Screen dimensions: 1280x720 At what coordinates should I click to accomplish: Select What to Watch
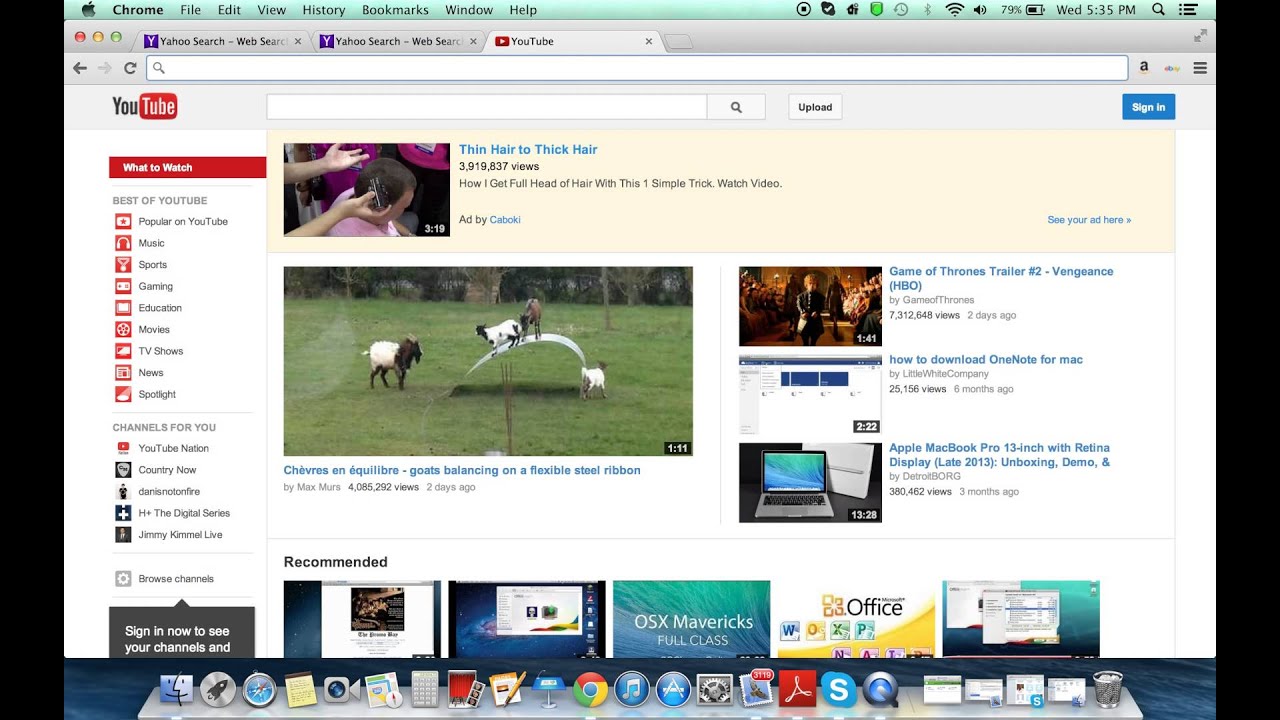click(188, 167)
